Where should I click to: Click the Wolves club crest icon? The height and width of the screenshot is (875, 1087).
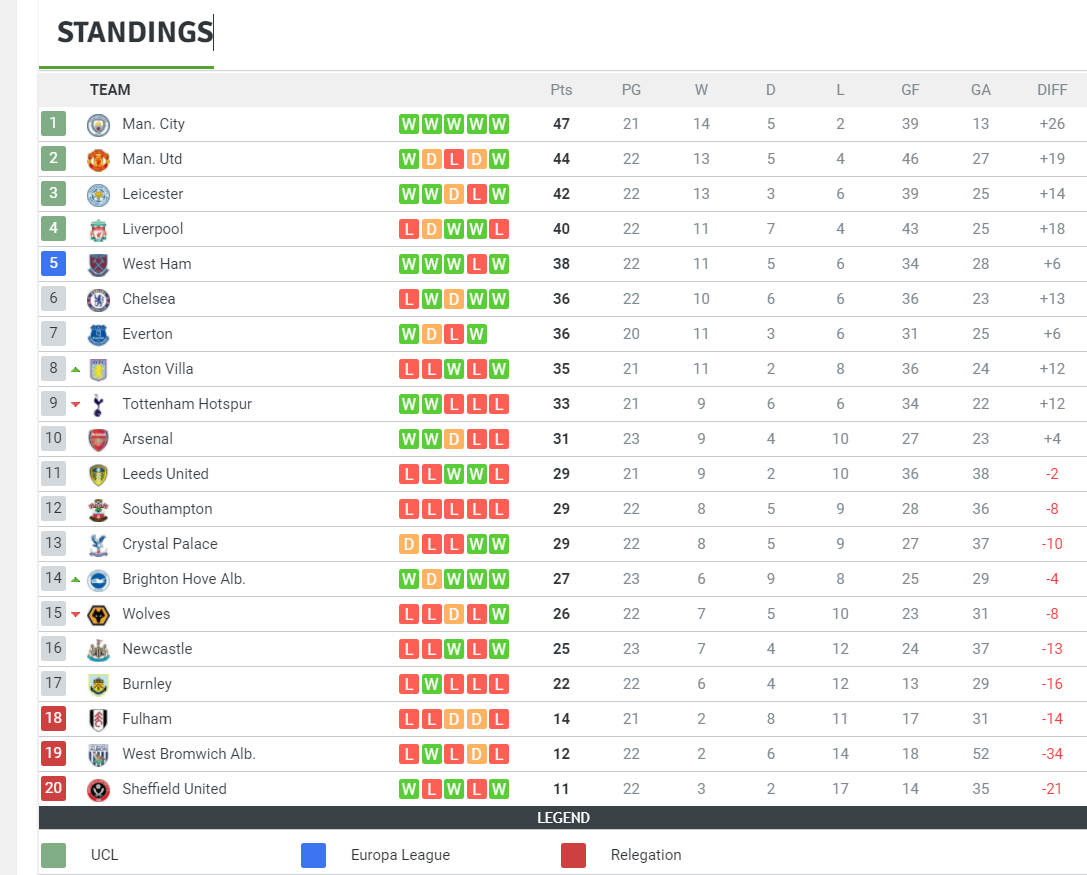tap(98, 614)
